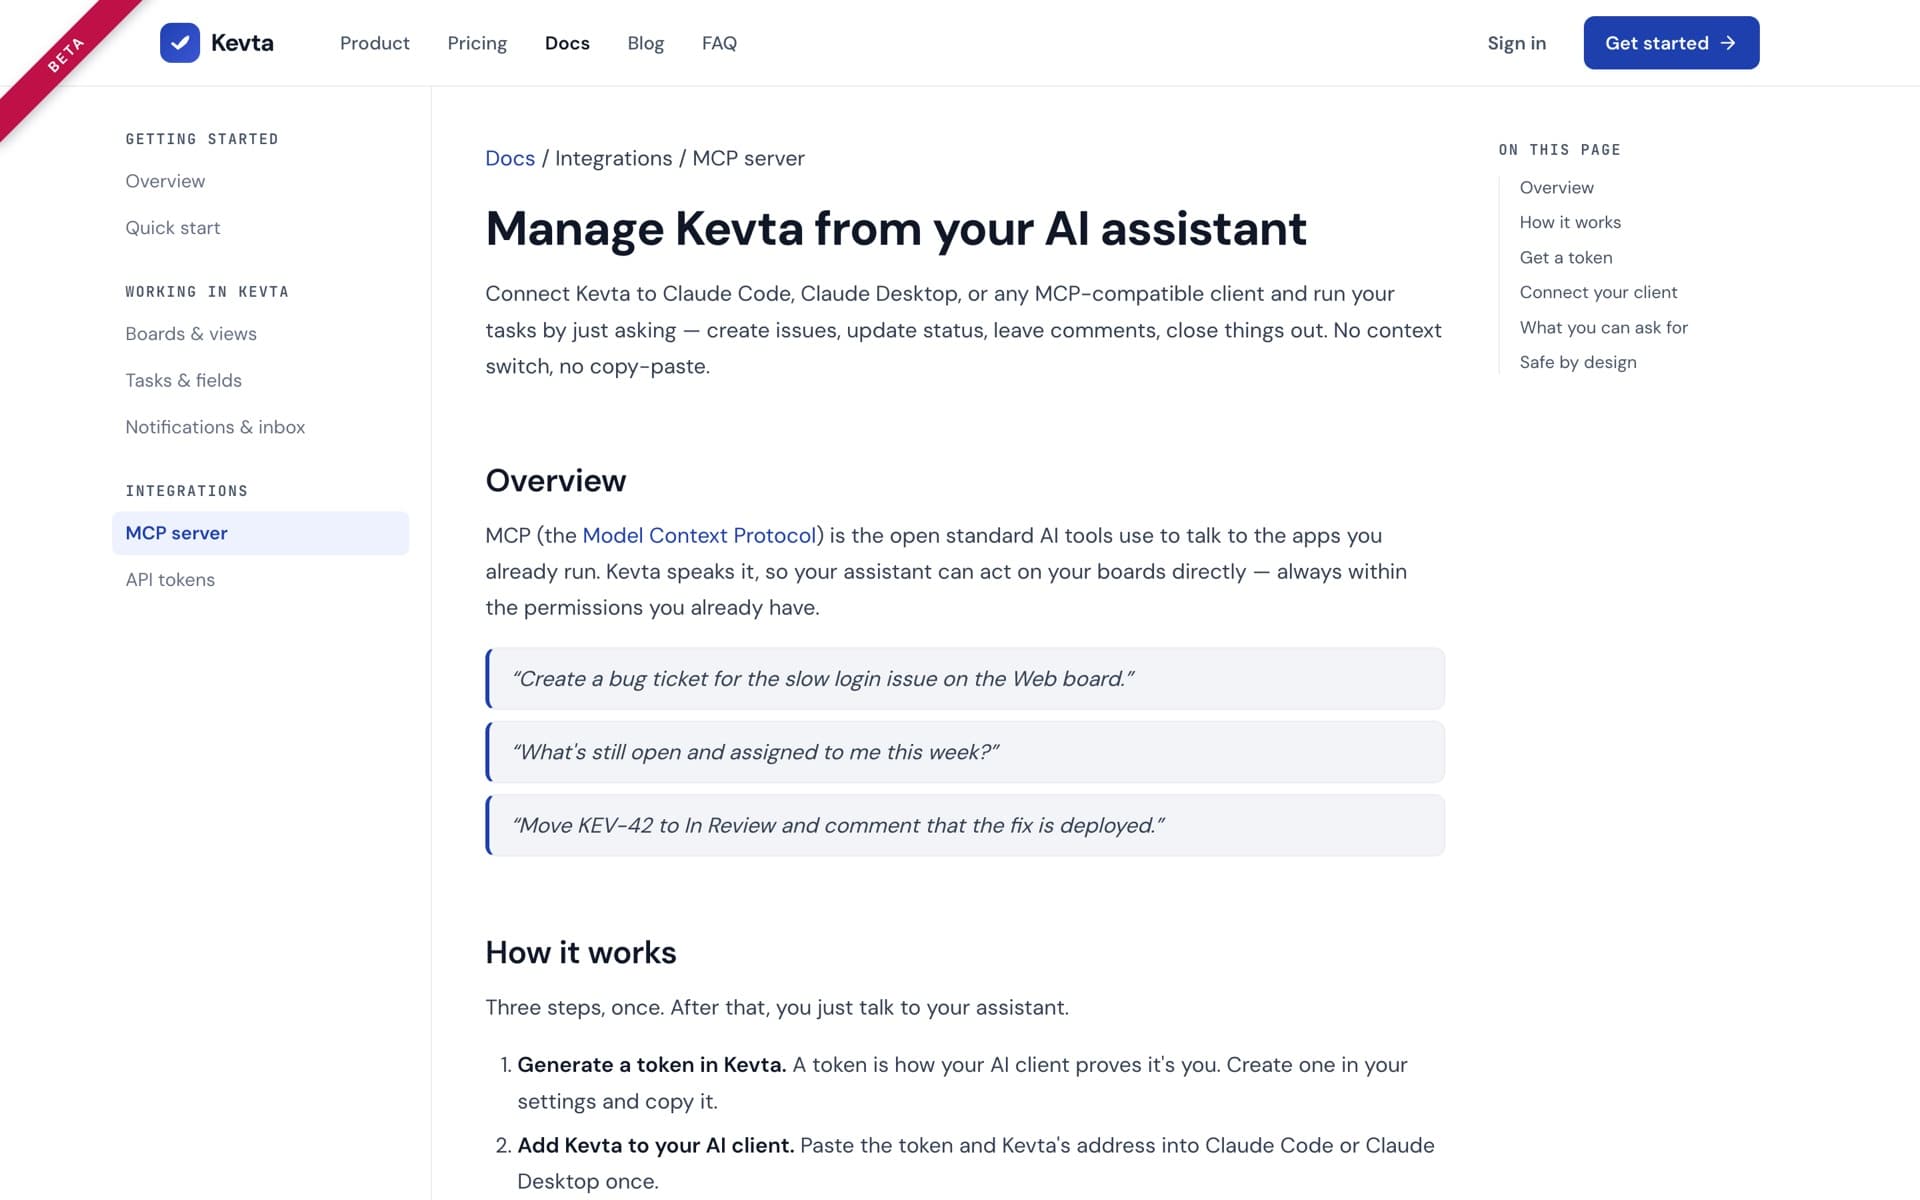1920x1200 pixels.
Task: Open API tokens sidebar page
Action: pyautogui.click(x=170, y=580)
